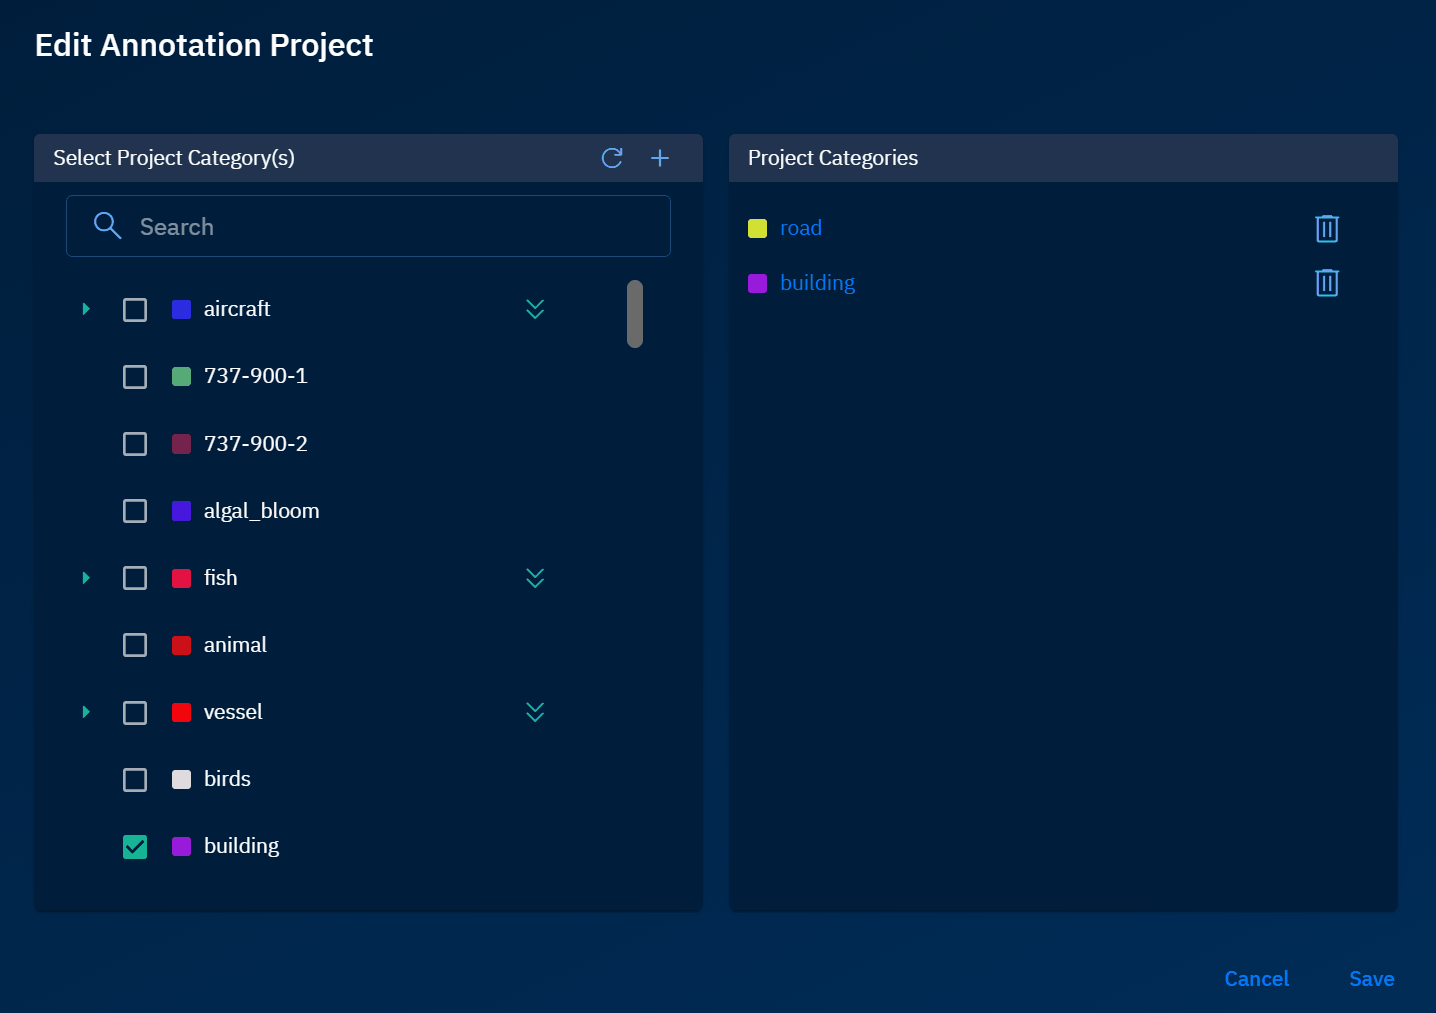Select the 737-900-1 category label
This screenshot has width=1436, height=1013.
pos(255,376)
